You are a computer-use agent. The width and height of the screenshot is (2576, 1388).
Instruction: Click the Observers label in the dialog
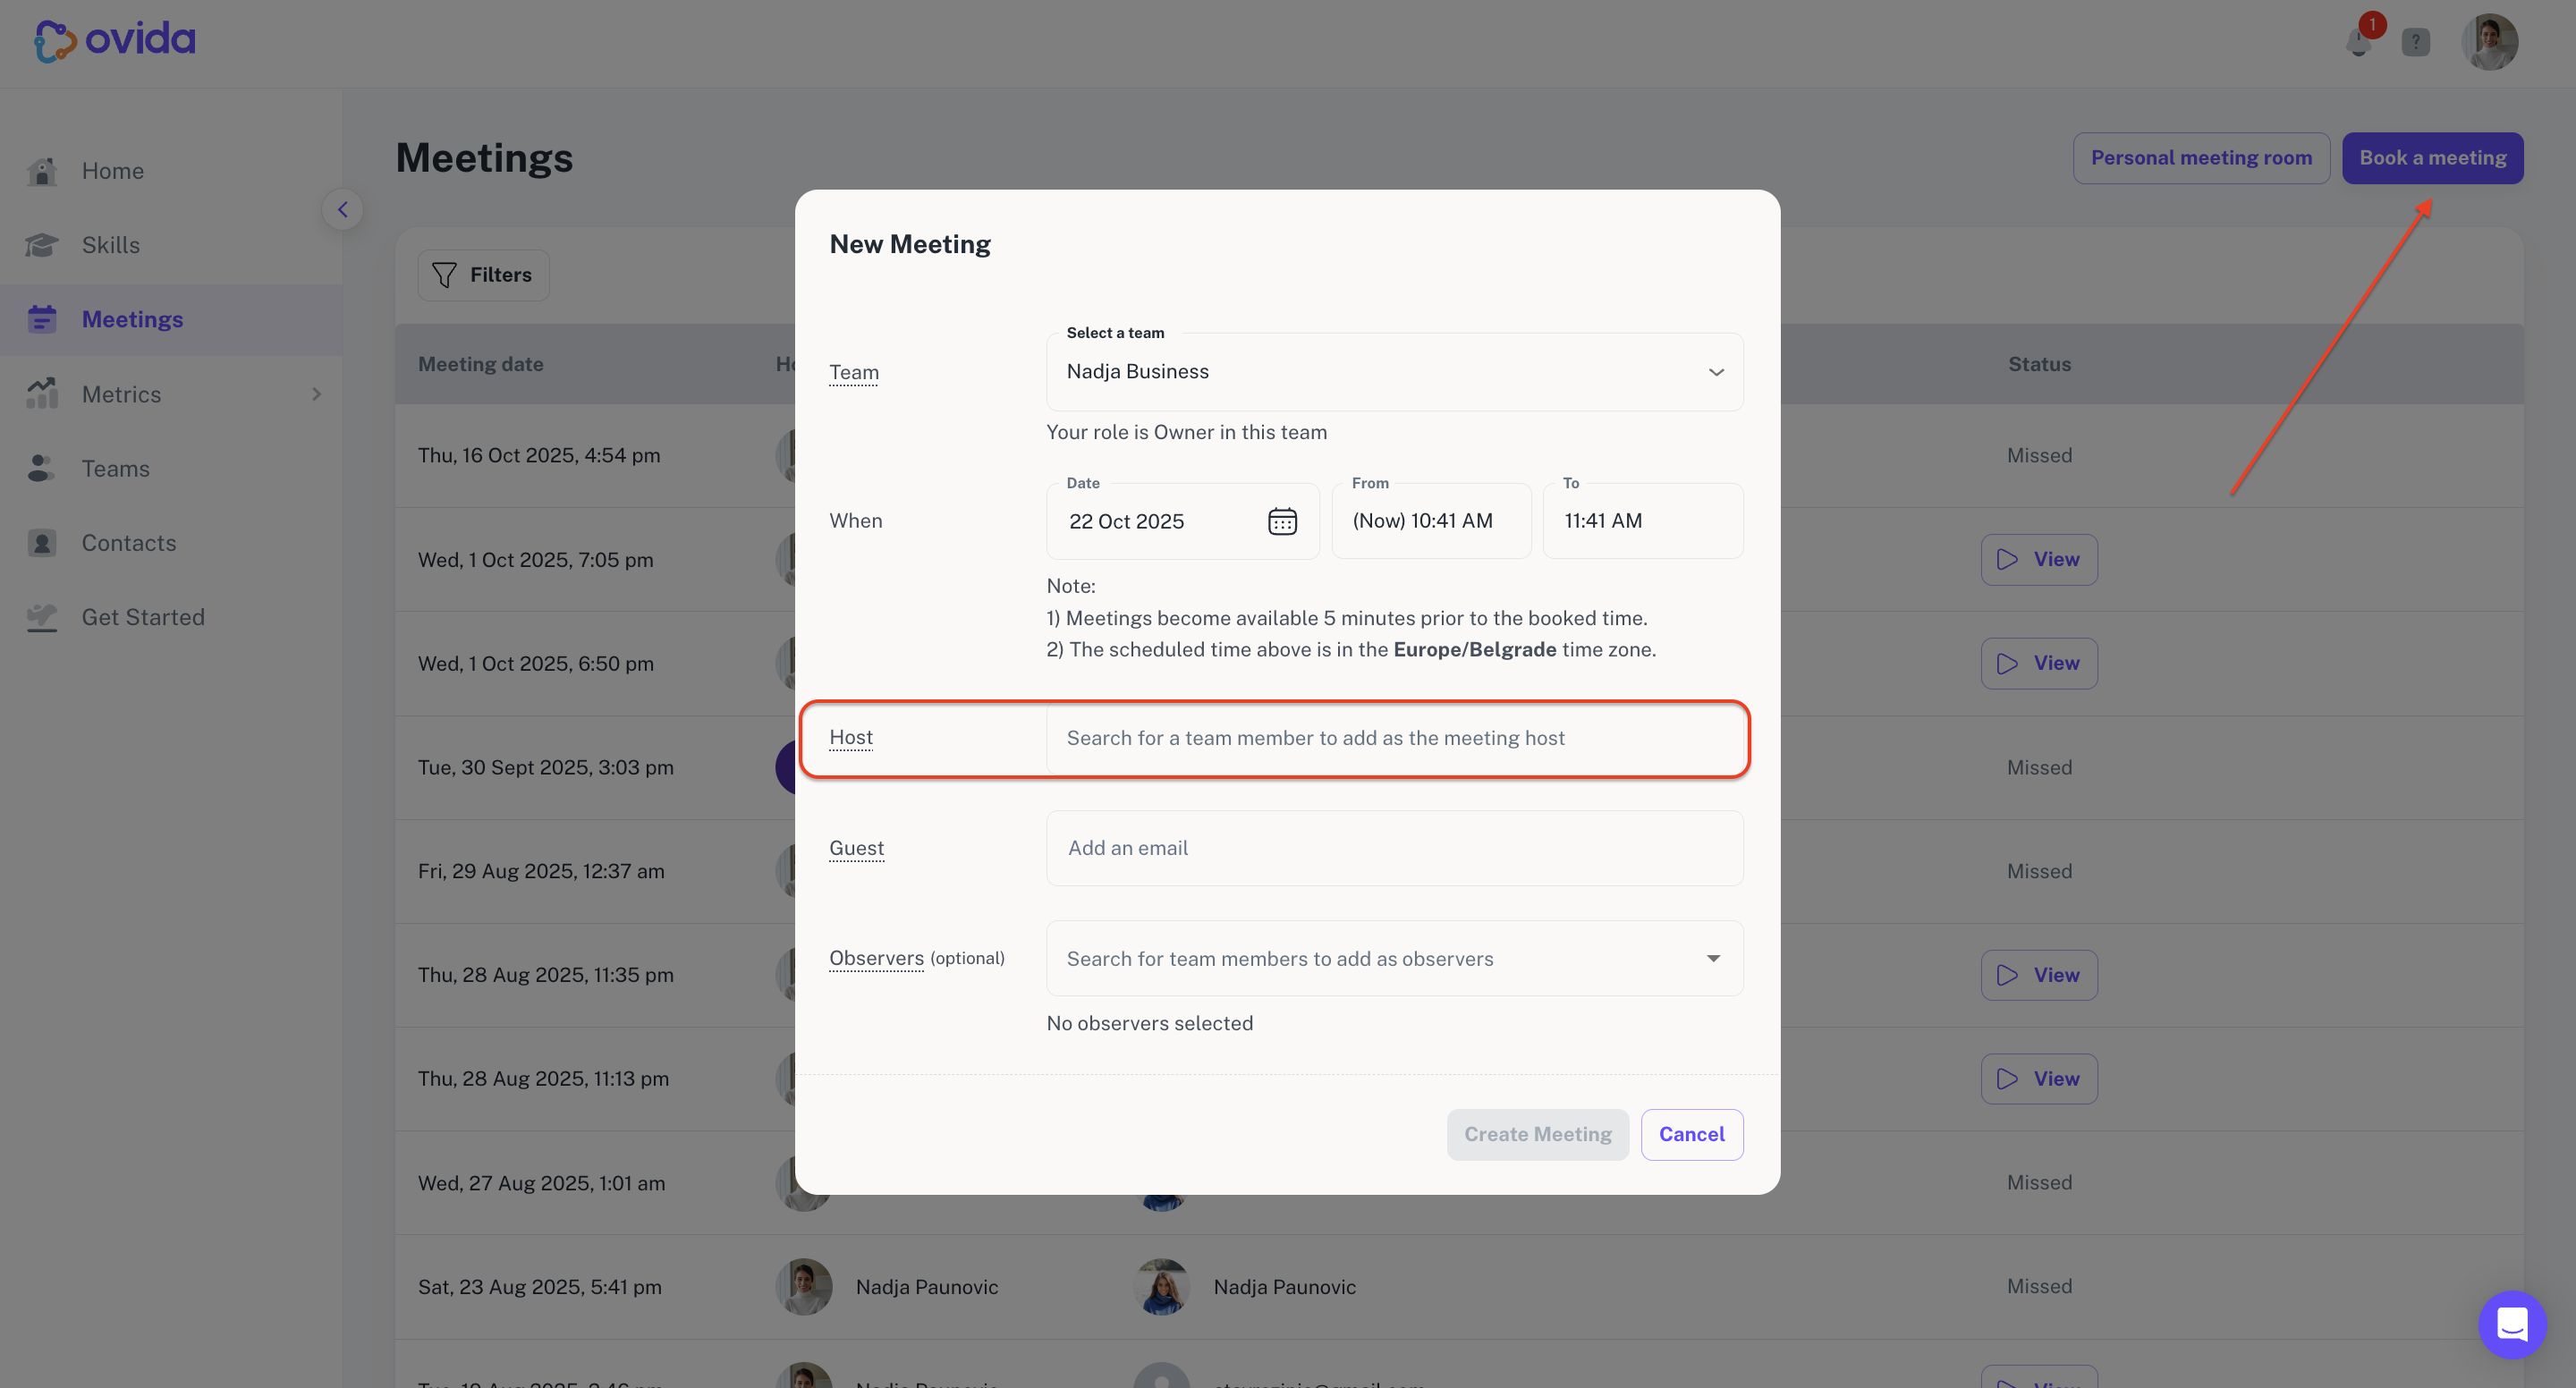click(876, 958)
